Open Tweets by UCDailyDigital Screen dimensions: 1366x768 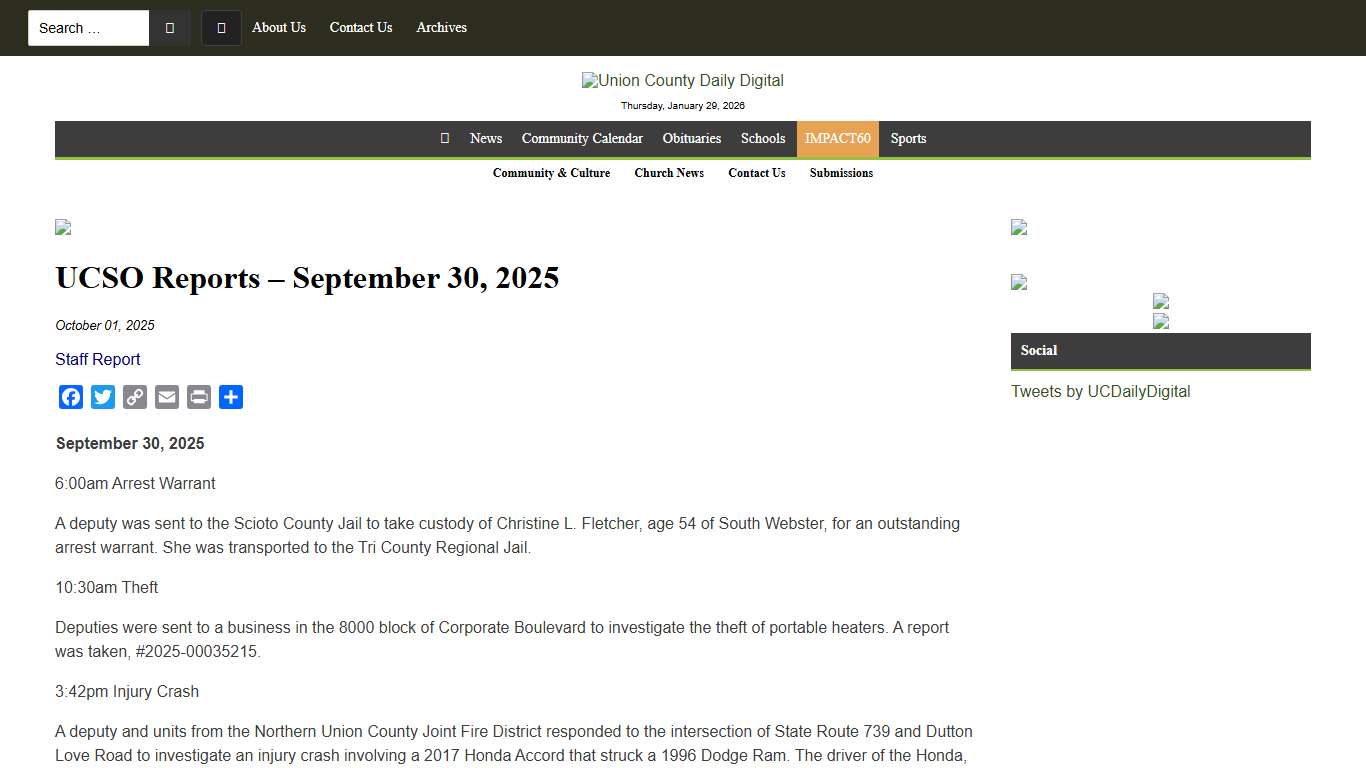1101,391
